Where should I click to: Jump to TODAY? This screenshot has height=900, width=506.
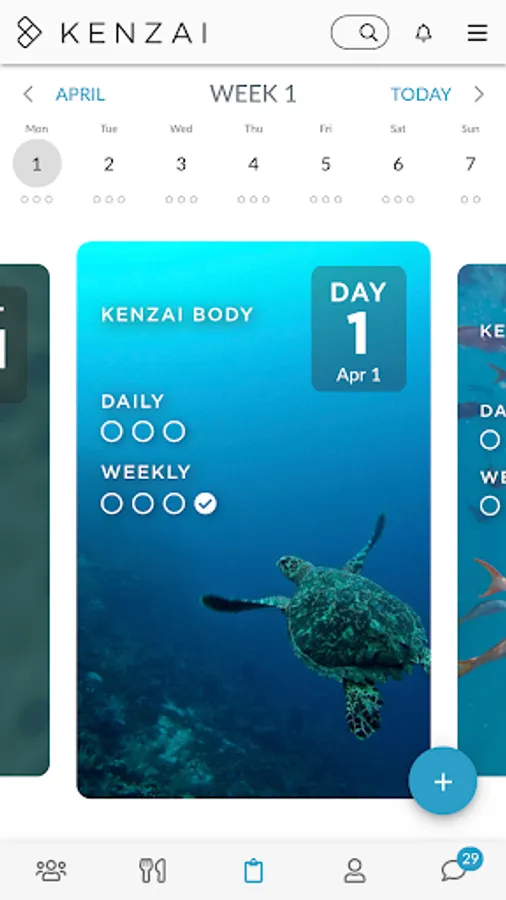(x=421, y=94)
